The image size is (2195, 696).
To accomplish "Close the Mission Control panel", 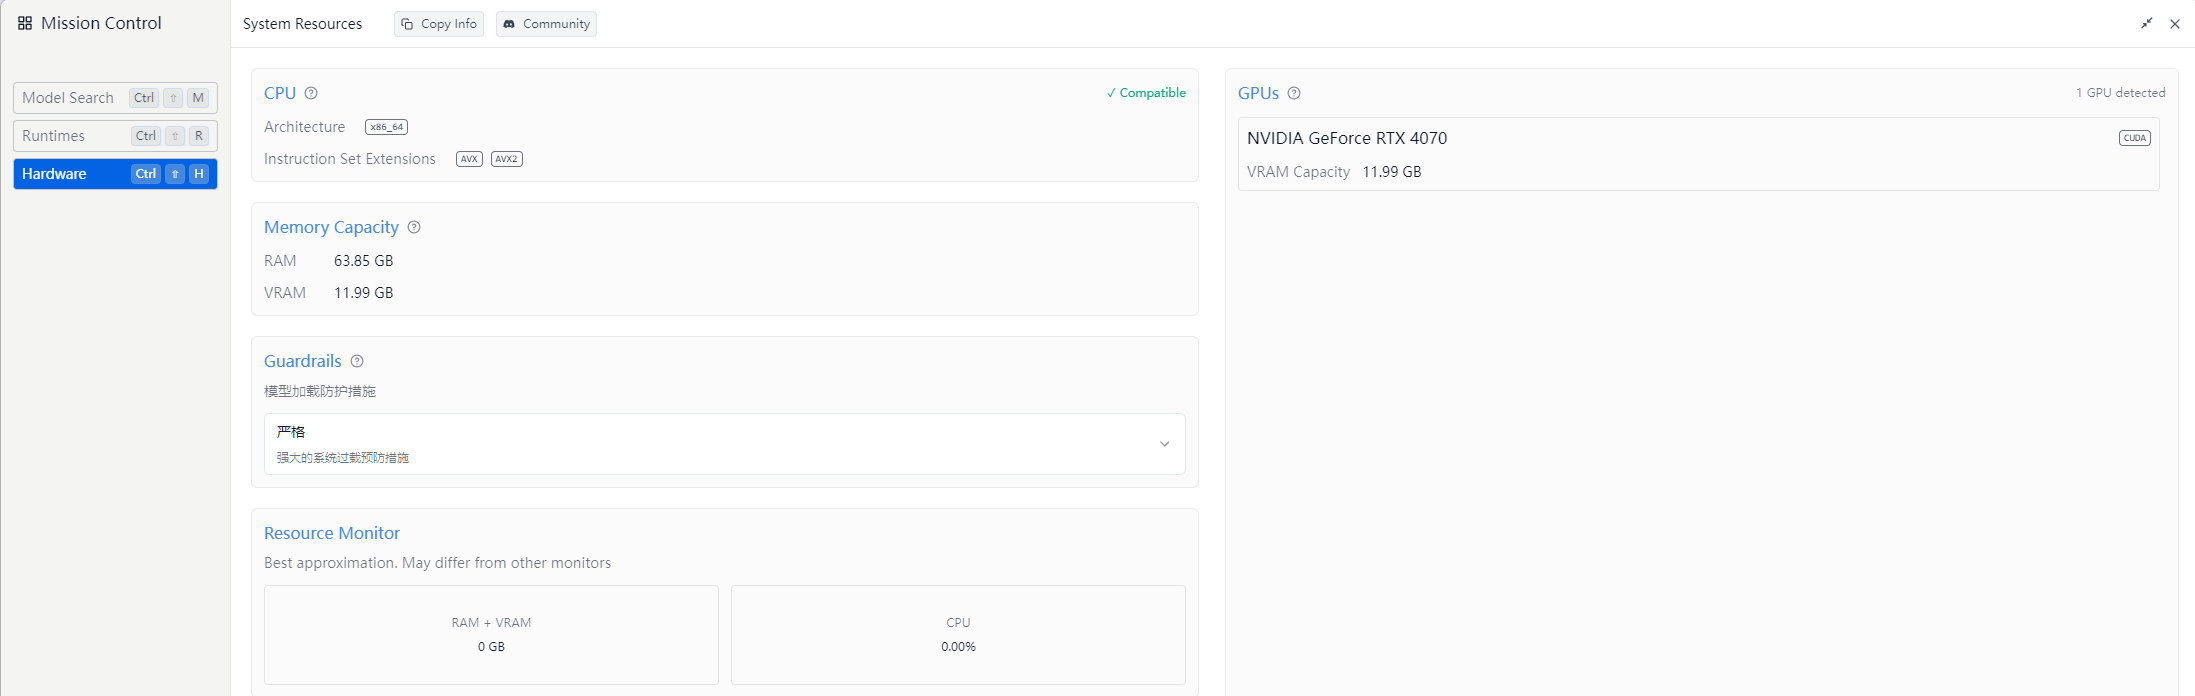I will [2175, 24].
